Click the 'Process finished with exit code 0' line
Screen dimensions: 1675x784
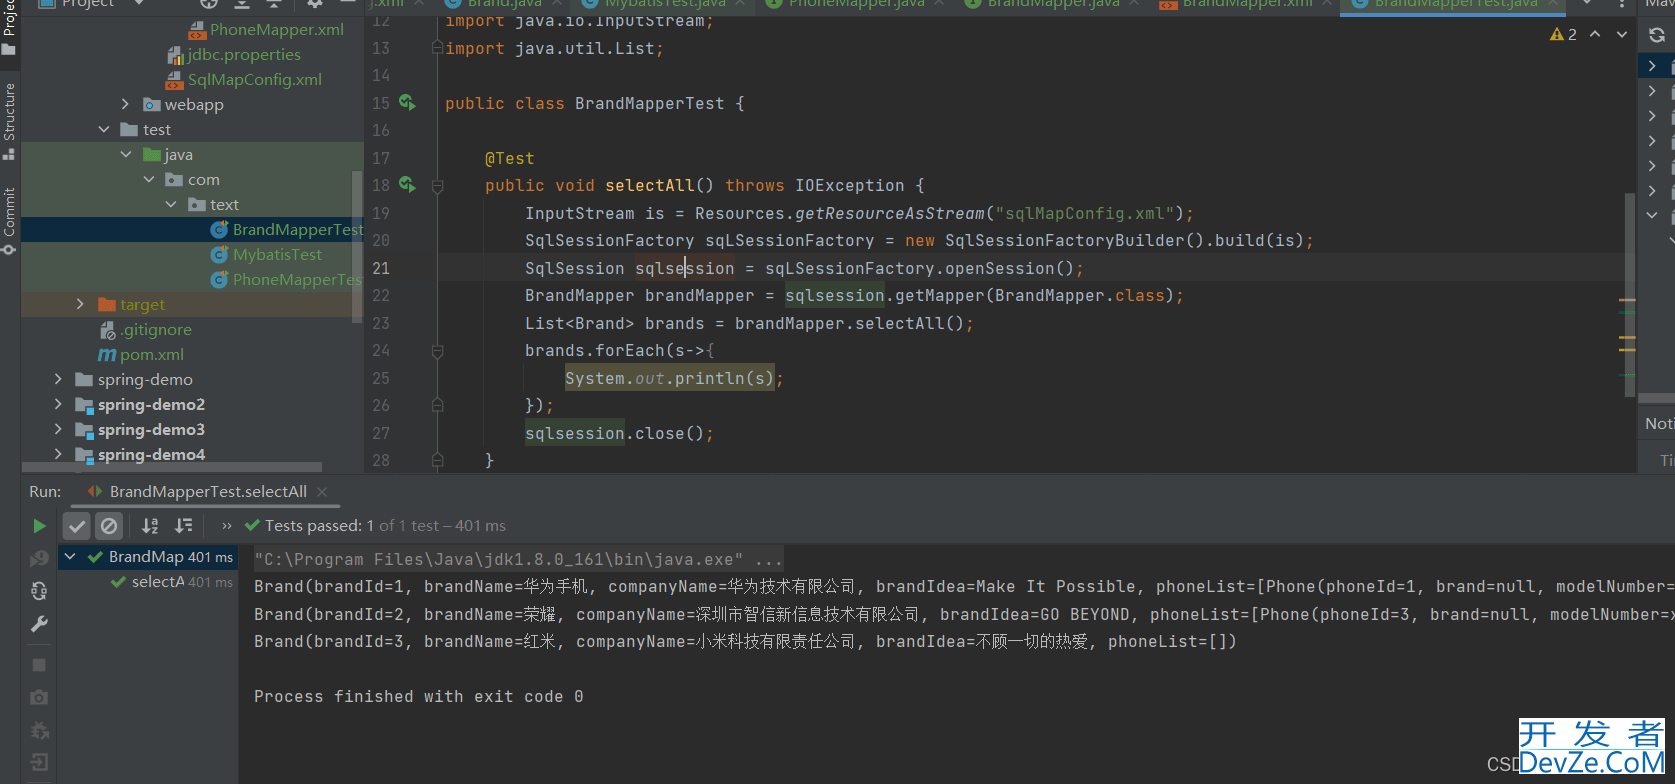[x=418, y=697]
